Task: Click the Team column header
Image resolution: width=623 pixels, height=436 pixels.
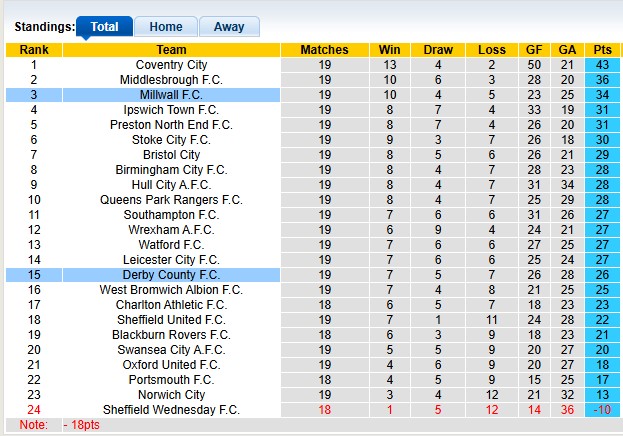Action: click(171, 50)
